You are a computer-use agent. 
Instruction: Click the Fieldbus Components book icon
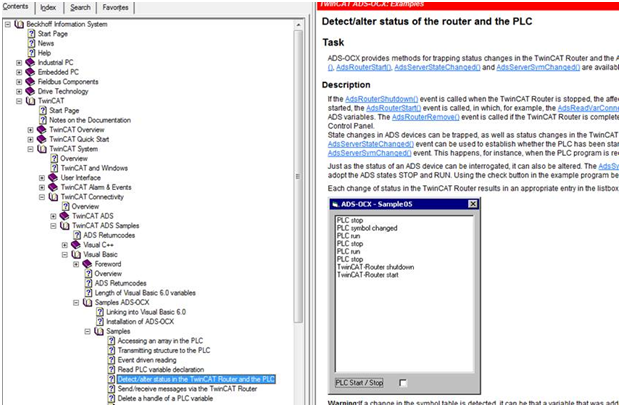coord(30,82)
